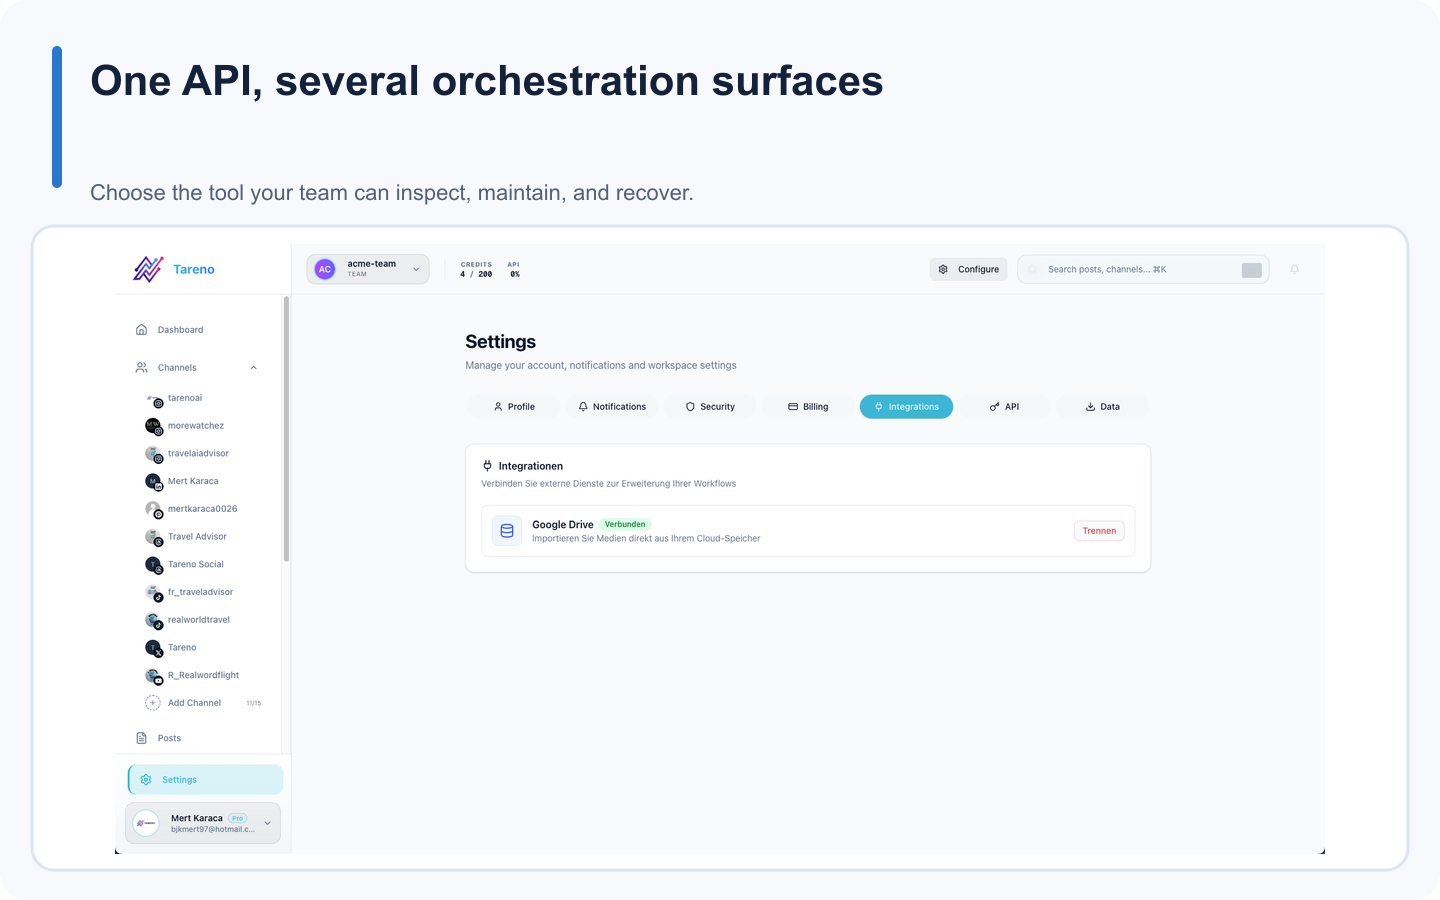Open the Security tab
Screen dimensions: 1440x900
[x=710, y=407]
